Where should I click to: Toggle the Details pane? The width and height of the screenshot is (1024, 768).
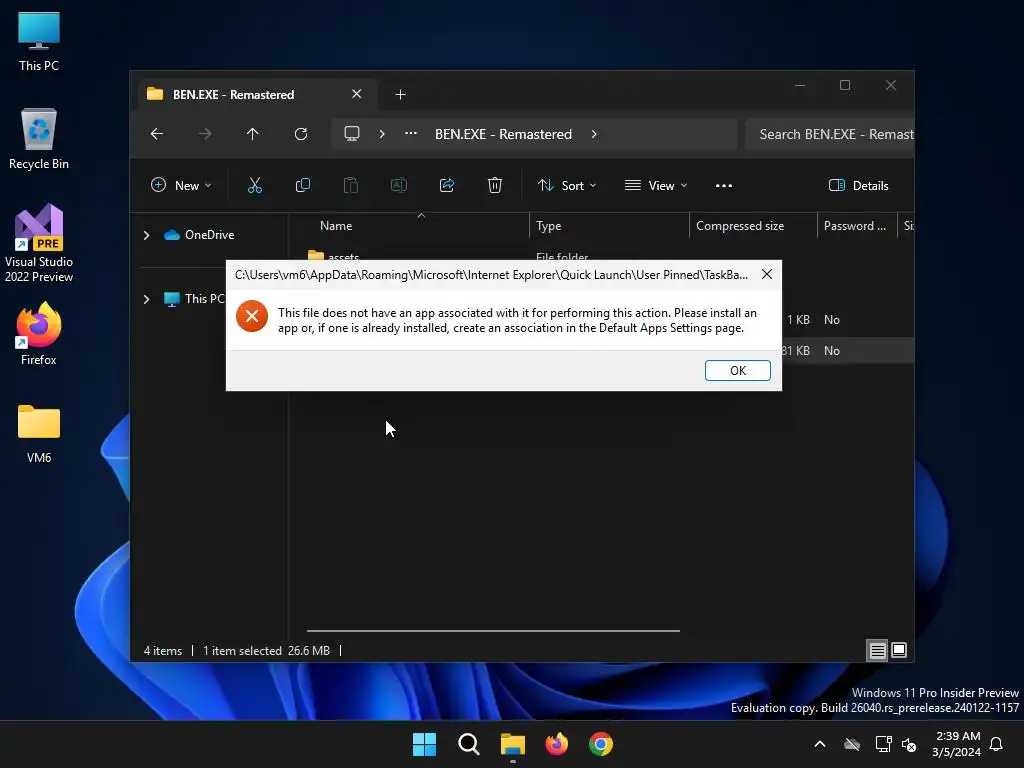pos(858,185)
